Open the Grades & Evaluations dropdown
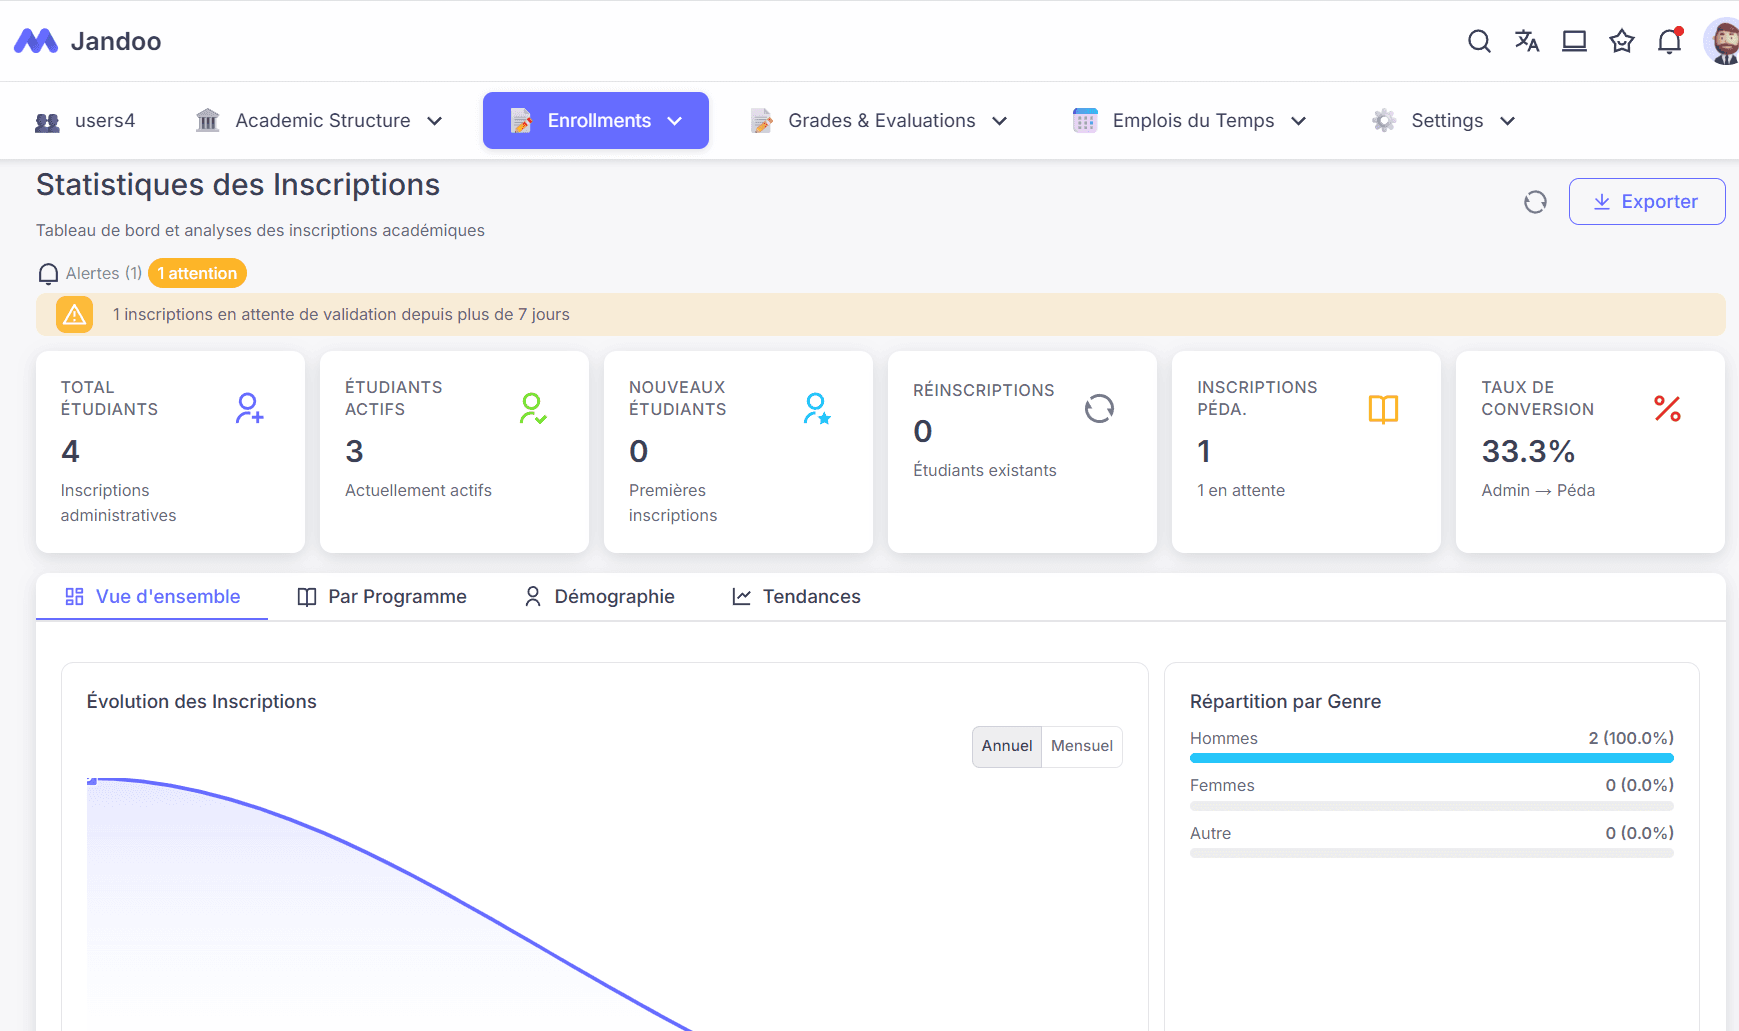Viewport: 1739px width, 1031px height. [x=878, y=120]
